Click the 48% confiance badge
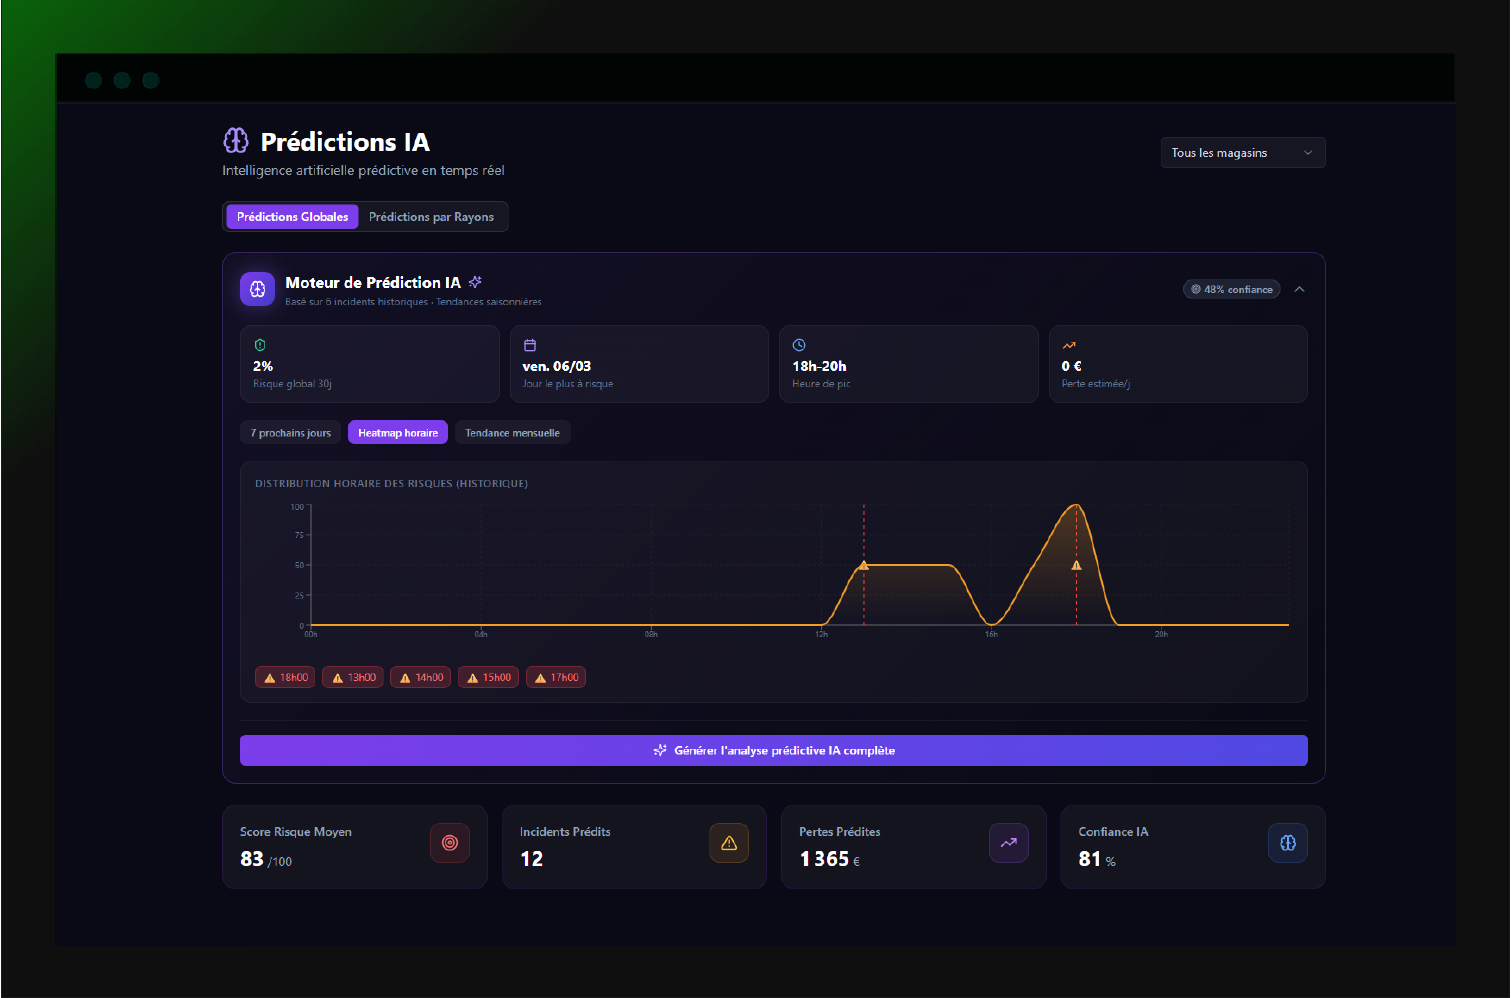1511x998 pixels. pos(1231,289)
